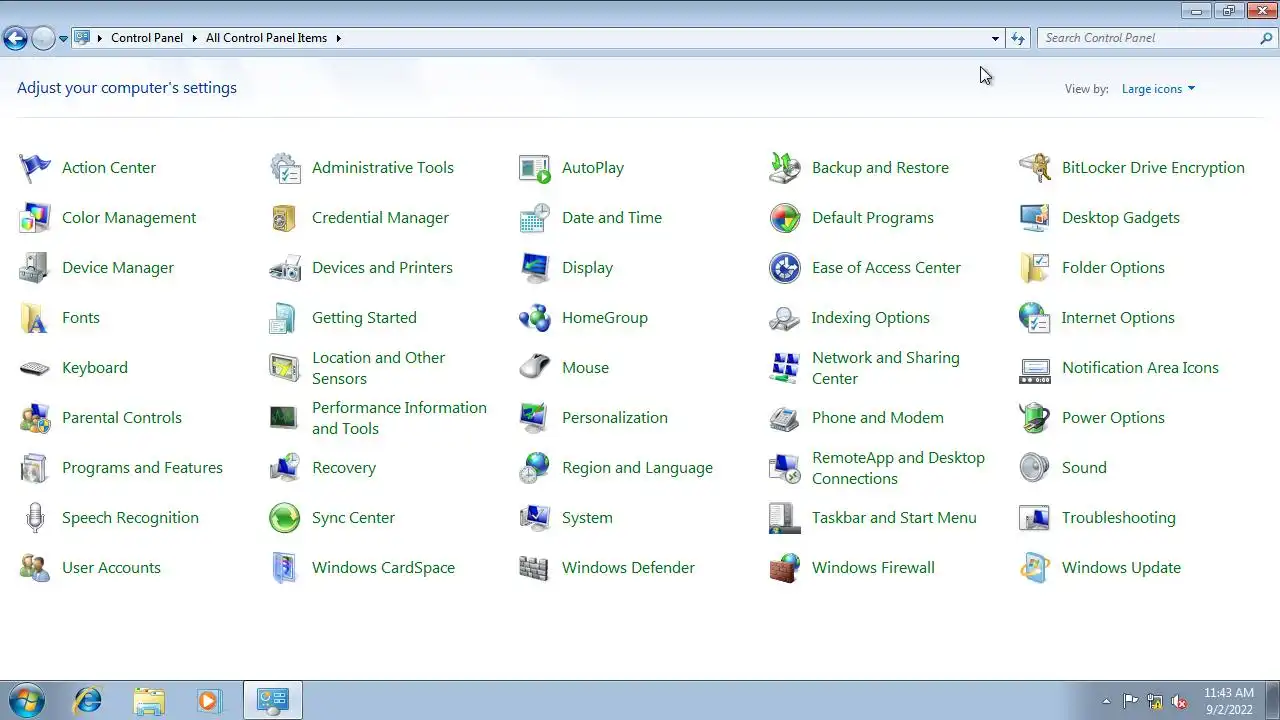Viewport: 1280px width, 720px height.
Task: Open the Desktop Gadgets icon
Action: pyautogui.click(x=1035, y=218)
